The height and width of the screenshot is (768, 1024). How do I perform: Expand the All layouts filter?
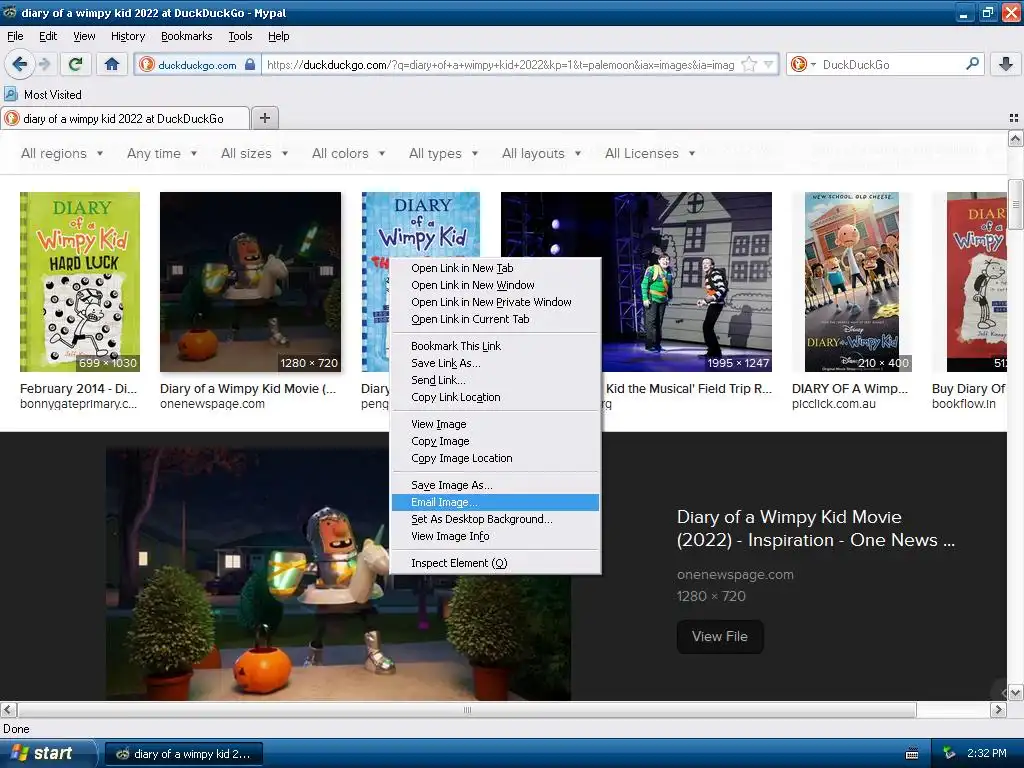[x=541, y=153]
